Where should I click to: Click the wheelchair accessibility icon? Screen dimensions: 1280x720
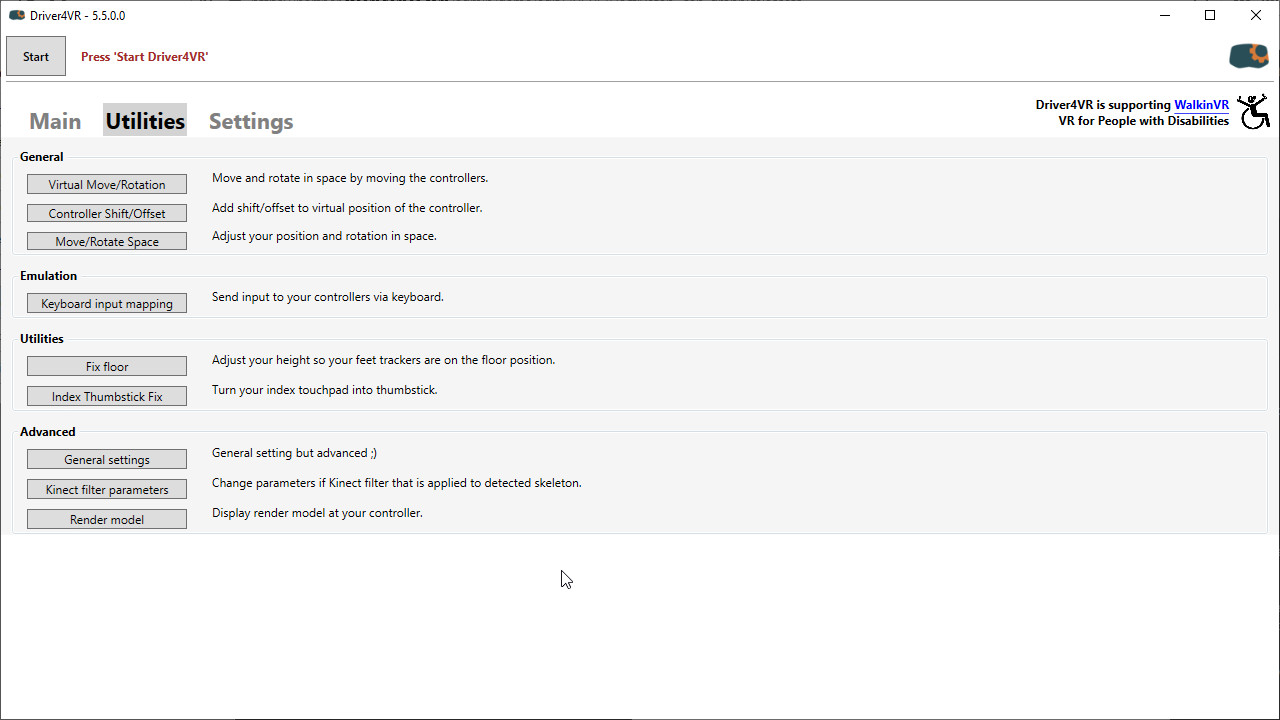[x=1253, y=112]
